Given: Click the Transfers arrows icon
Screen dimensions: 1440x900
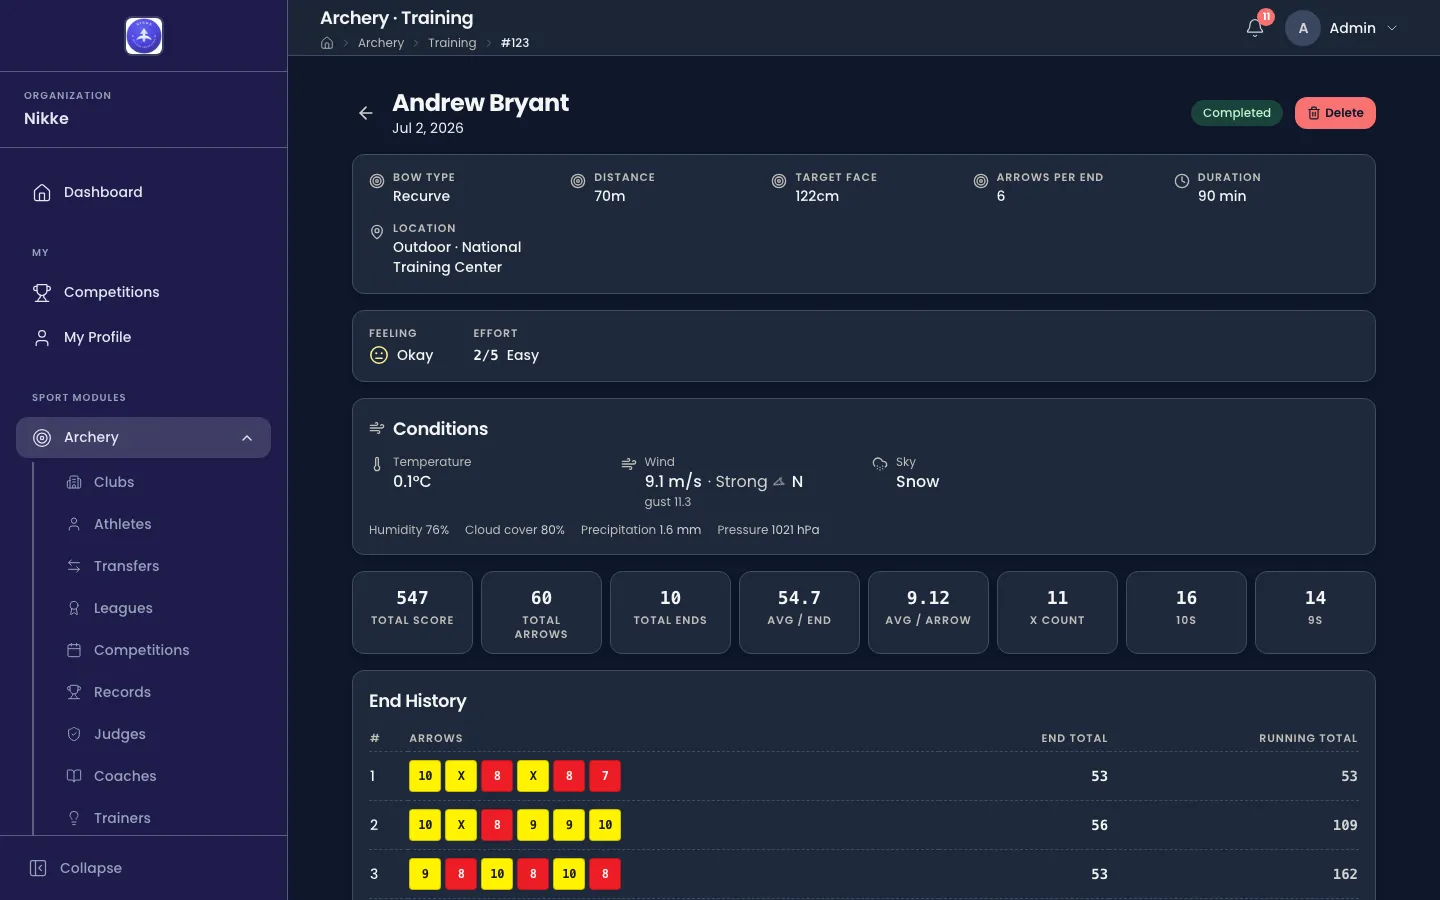Looking at the screenshot, I should [74, 566].
